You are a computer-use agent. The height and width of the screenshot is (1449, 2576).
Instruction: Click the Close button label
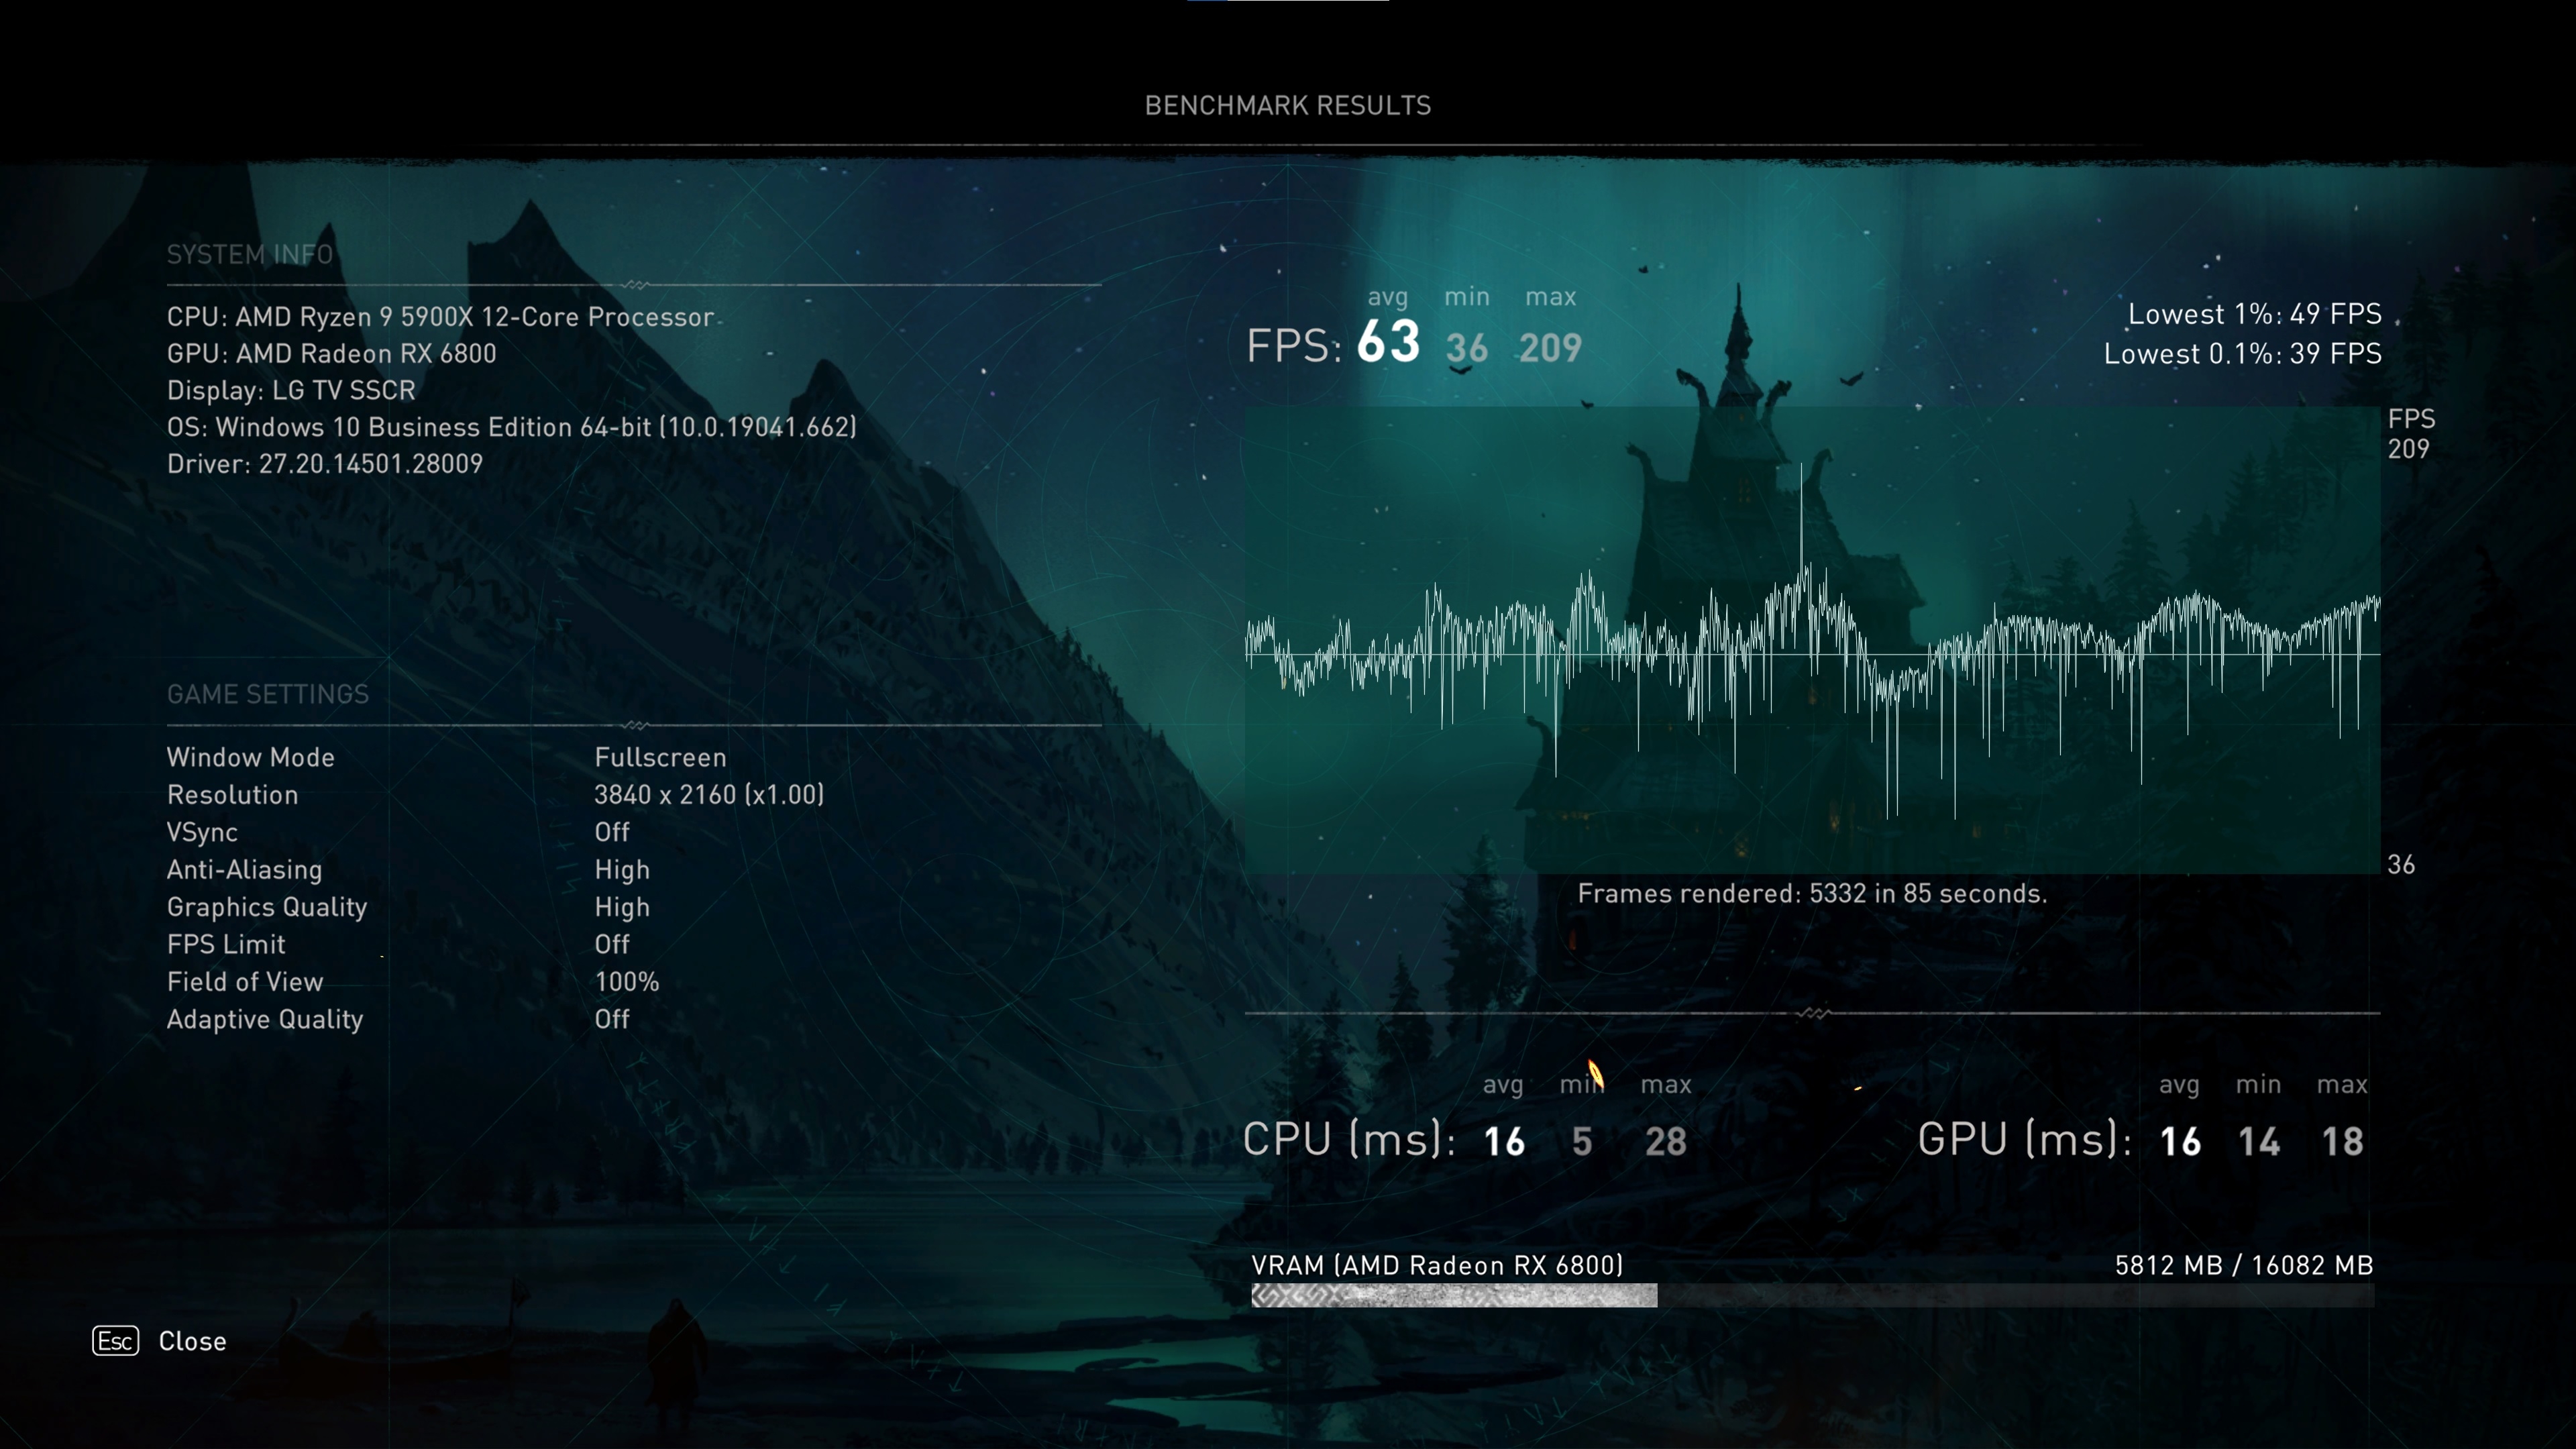tap(192, 1341)
